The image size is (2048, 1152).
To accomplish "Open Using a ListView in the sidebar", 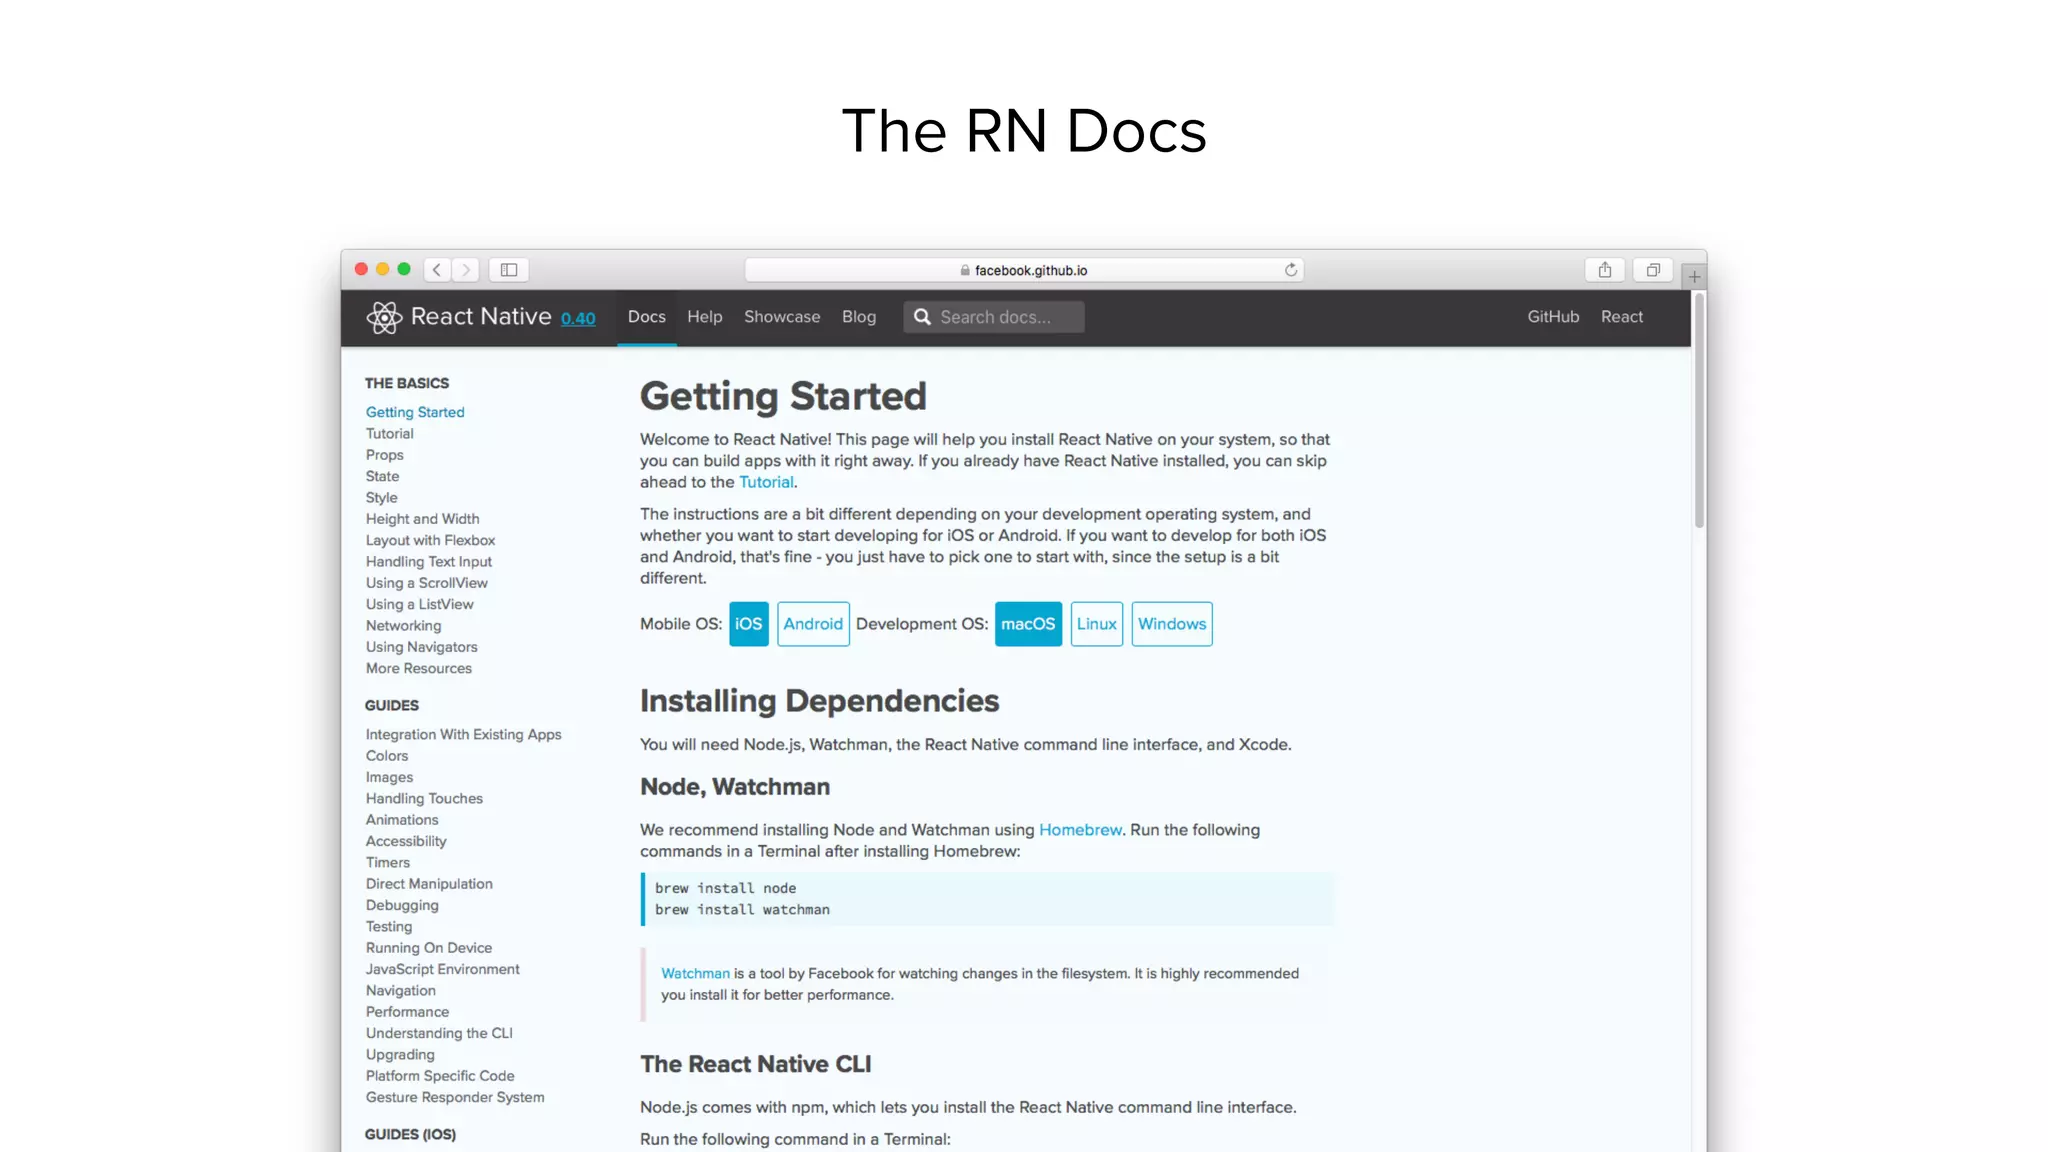I will 419,605.
